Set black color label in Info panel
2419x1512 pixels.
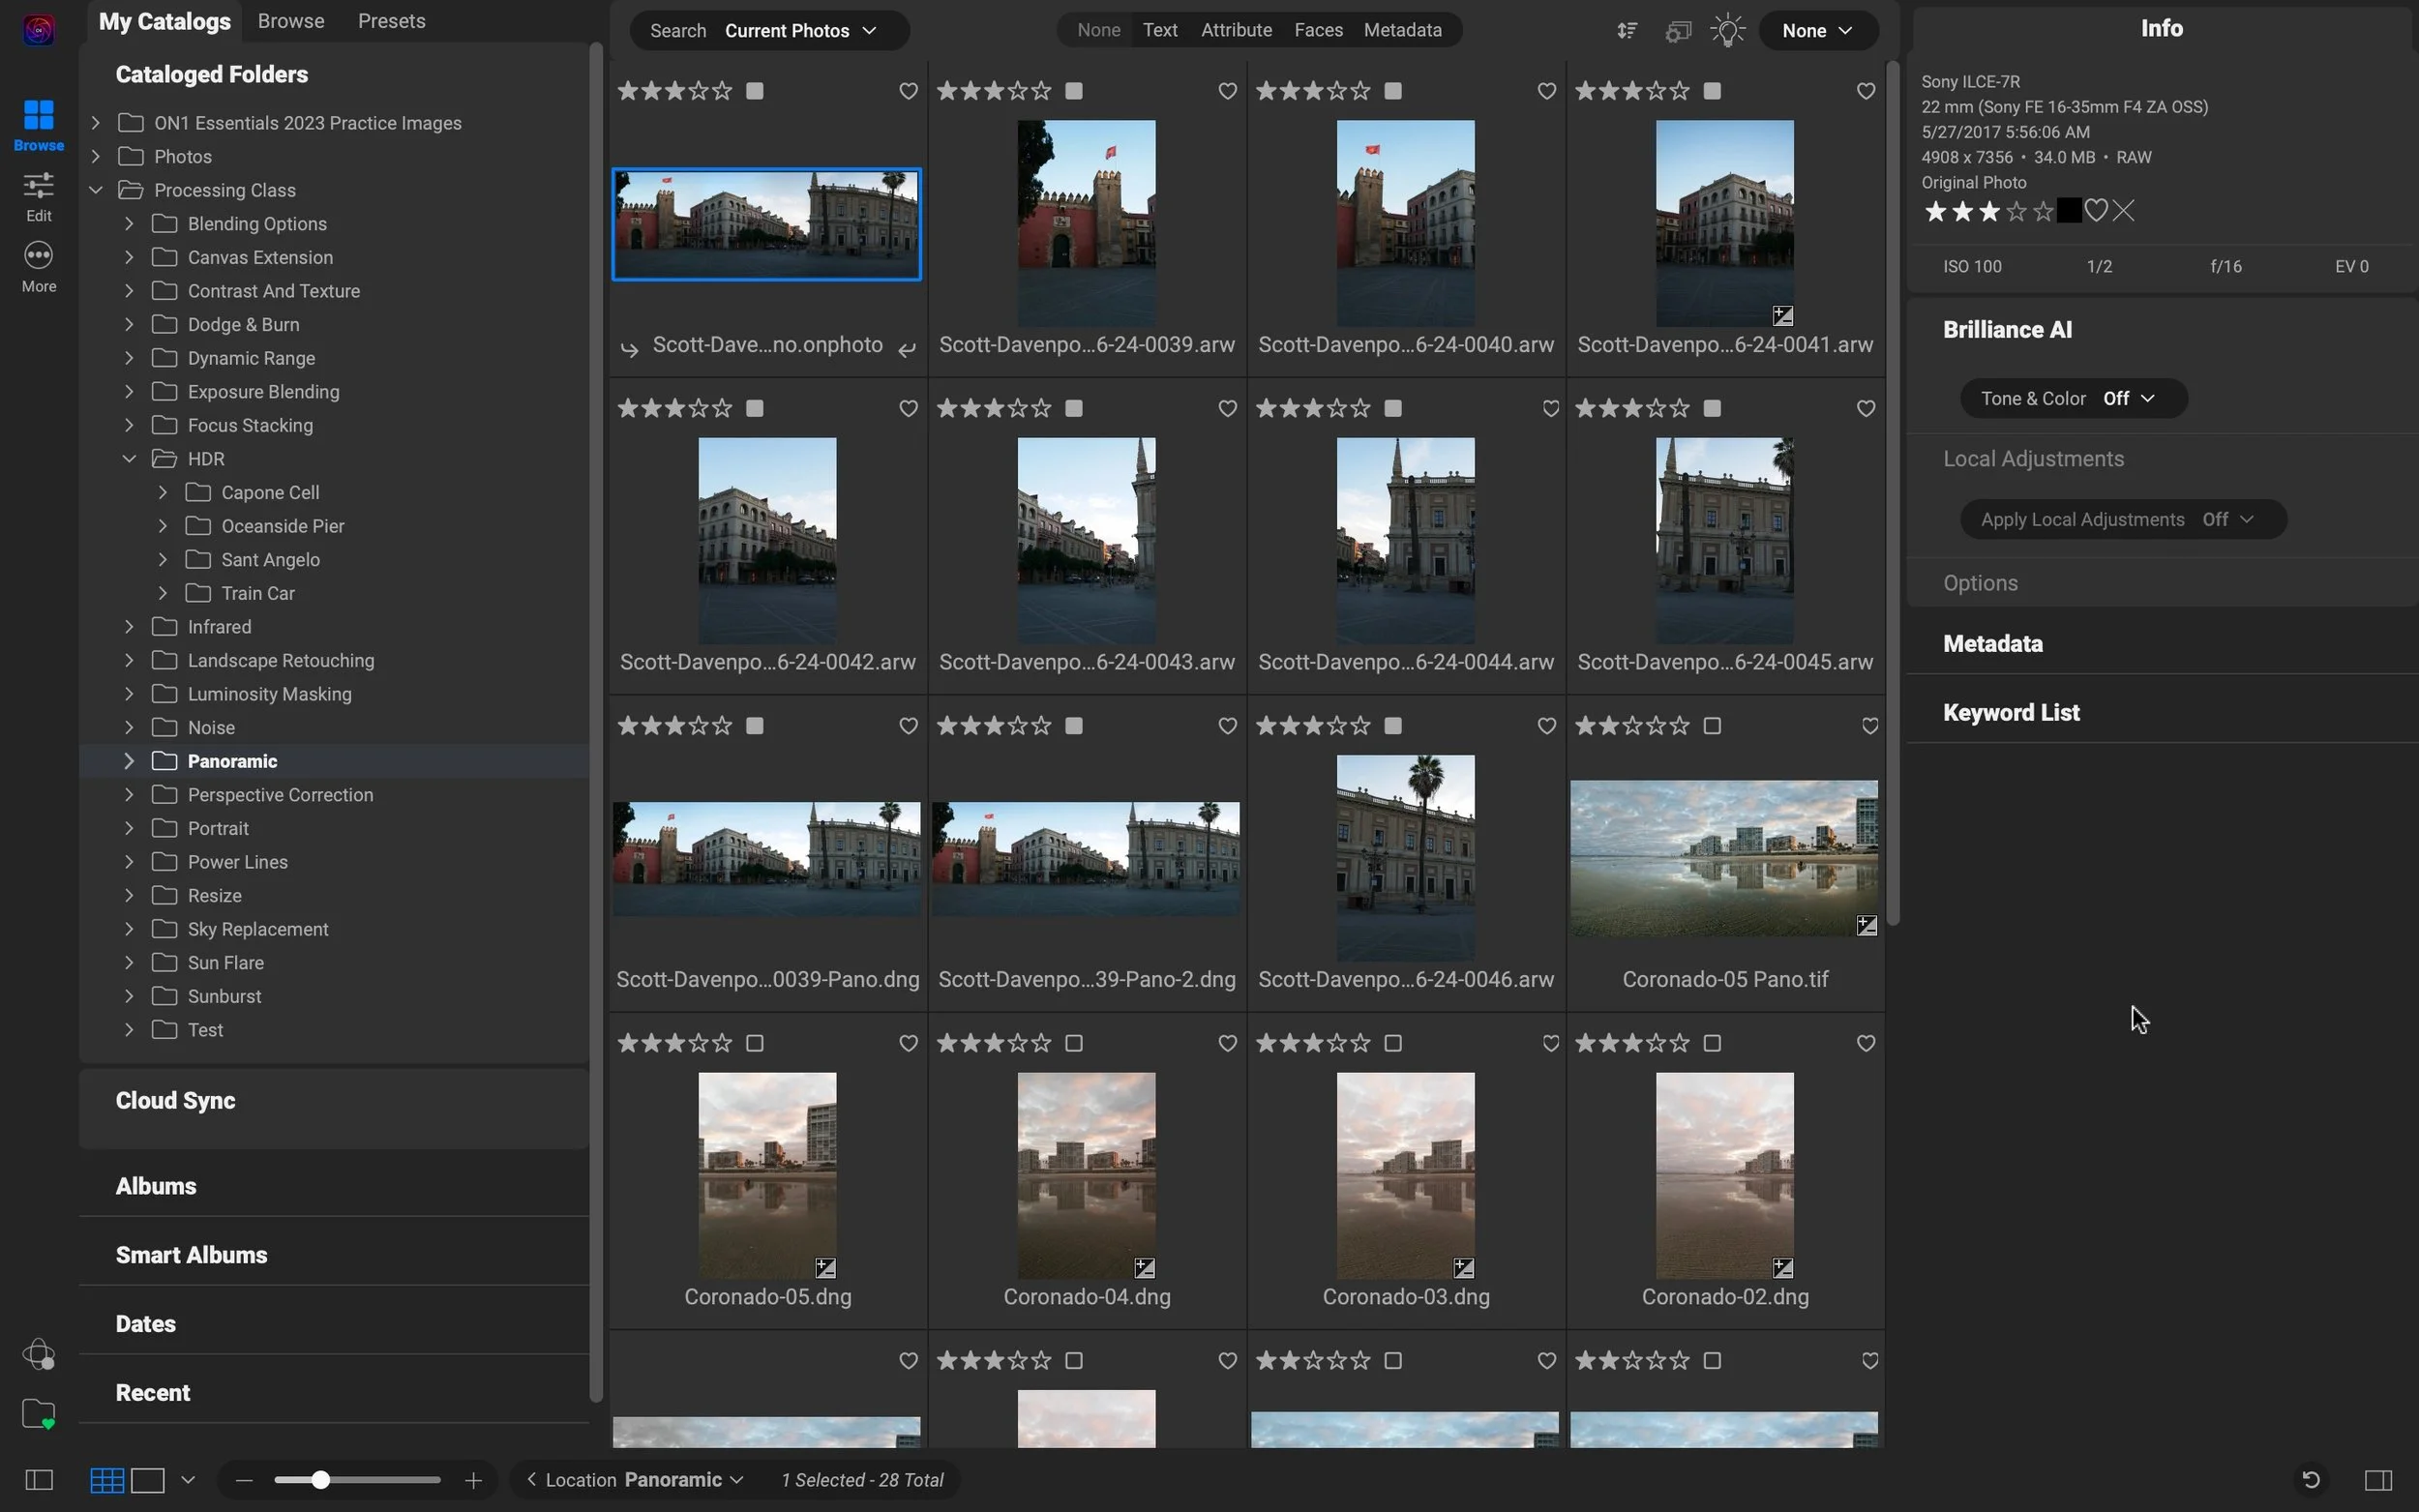[x=2069, y=211]
